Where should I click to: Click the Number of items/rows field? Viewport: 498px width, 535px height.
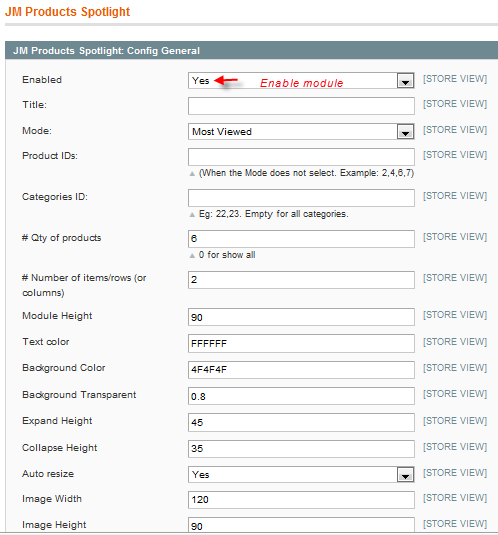(301, 280)
